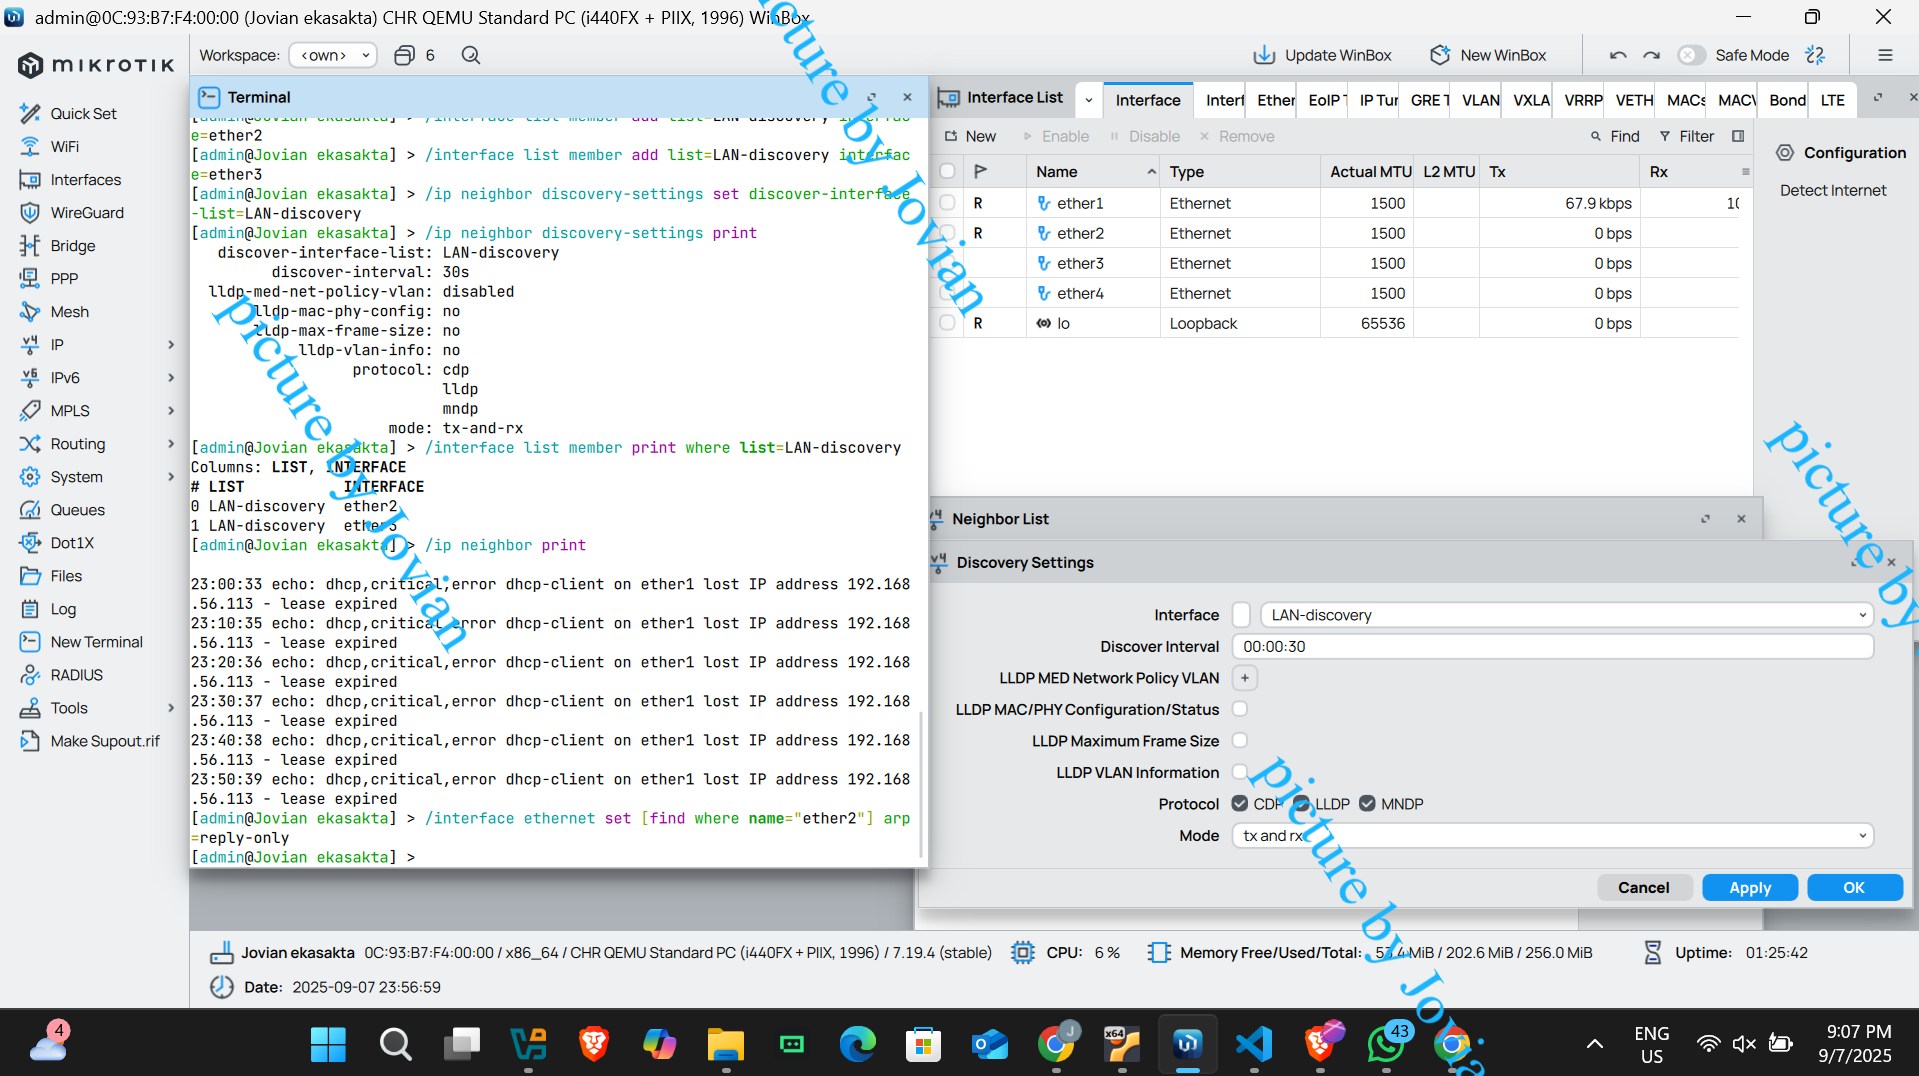Select the ether1 row checkbox

[947, 203]
